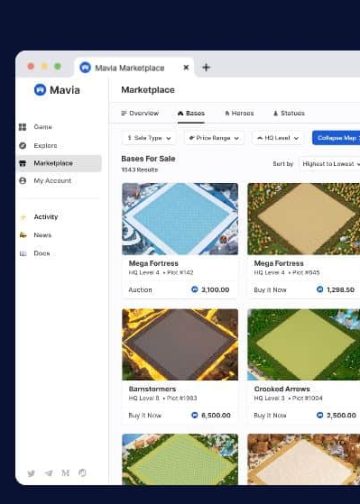
Task: Open the sandy base thumbnail under Crooked Arrows
Action: [x=304, y=459]
